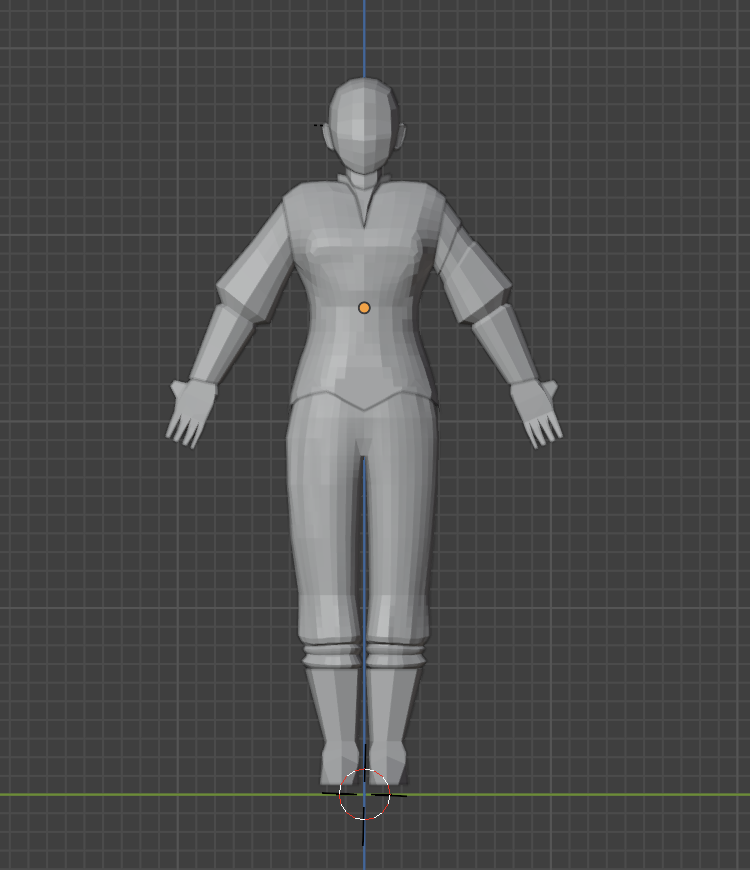
Task: Click the red-white 3D cursor circle
Action: [x=364, y=795]
